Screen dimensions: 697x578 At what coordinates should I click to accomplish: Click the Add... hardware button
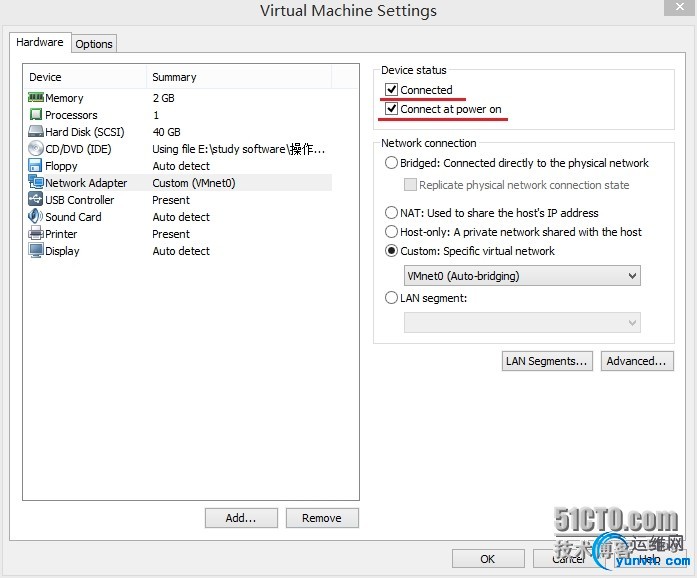(241, 518)
